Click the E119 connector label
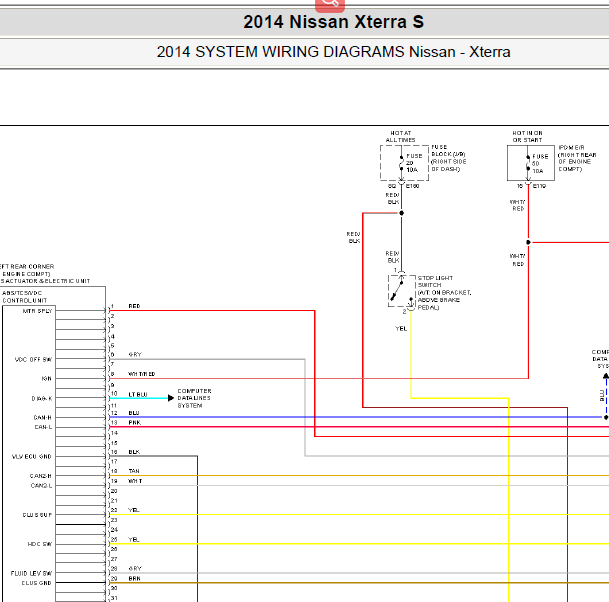This screenshot has height=602, width=609. 539,186
